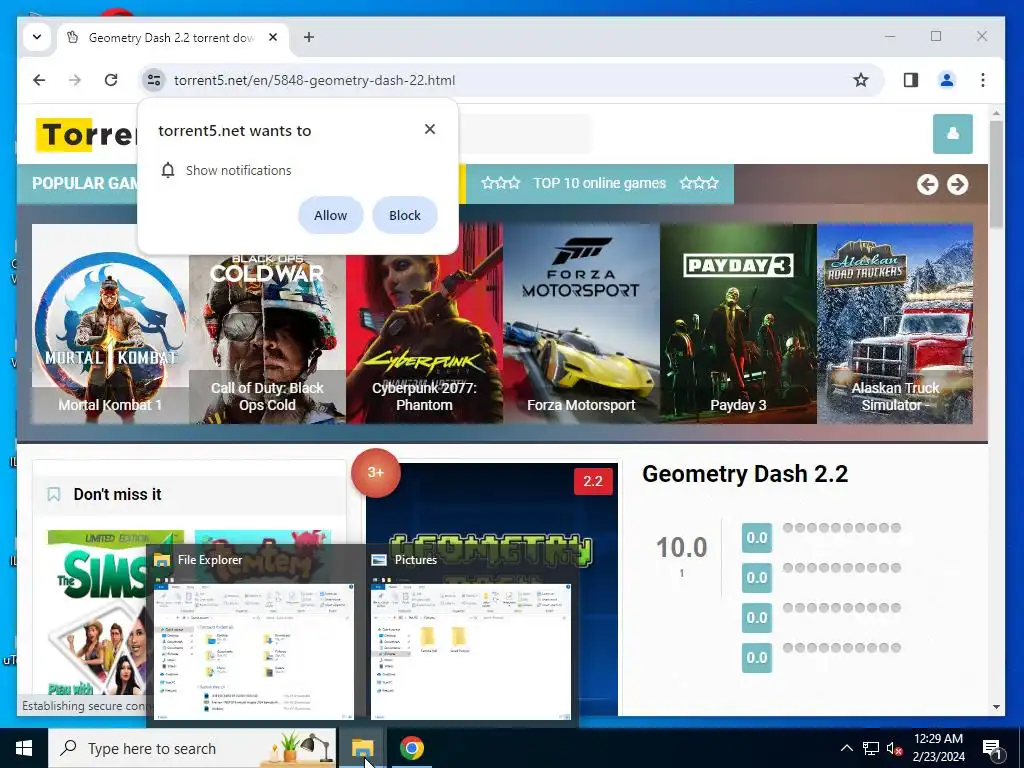This screenshot has height=768, width=1024.
Task: Open network status tray icon
Action: 871,748
